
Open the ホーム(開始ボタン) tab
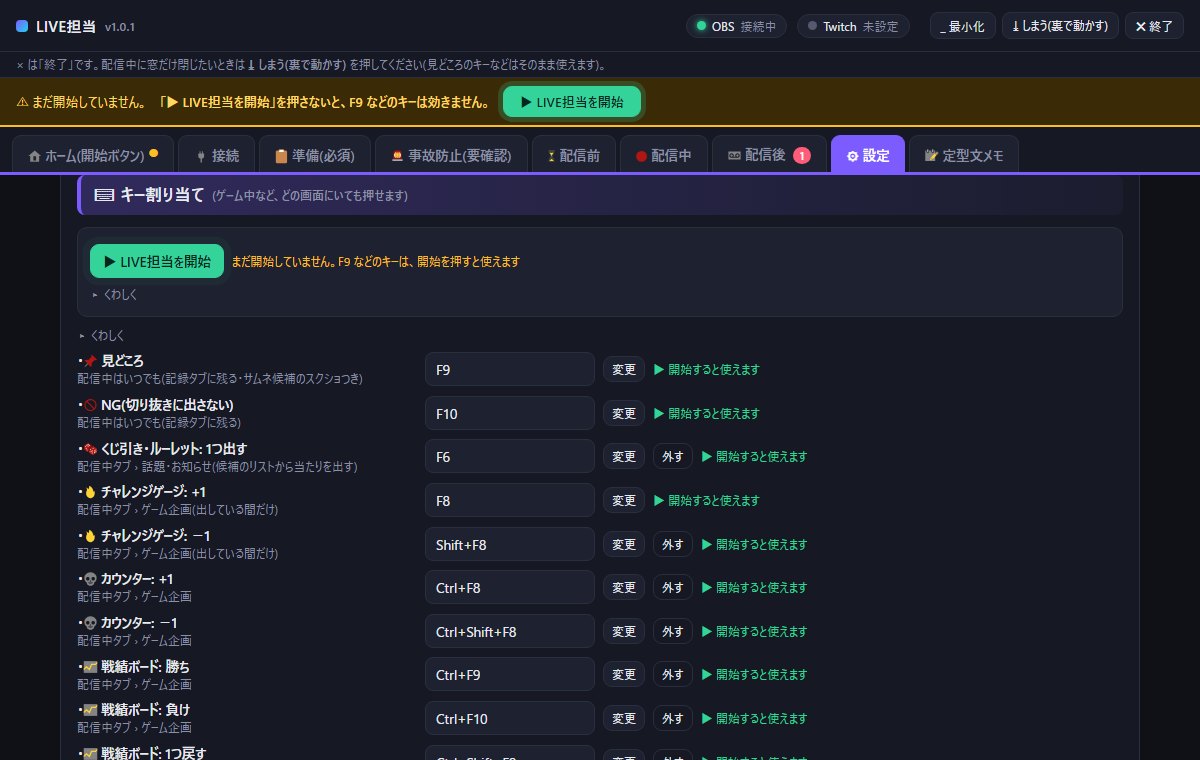[93, 155]
